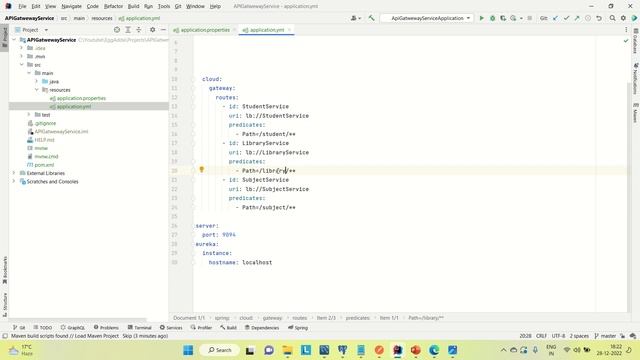
Task: Open PowerPoint from taskbar
Action: point(416,350)
